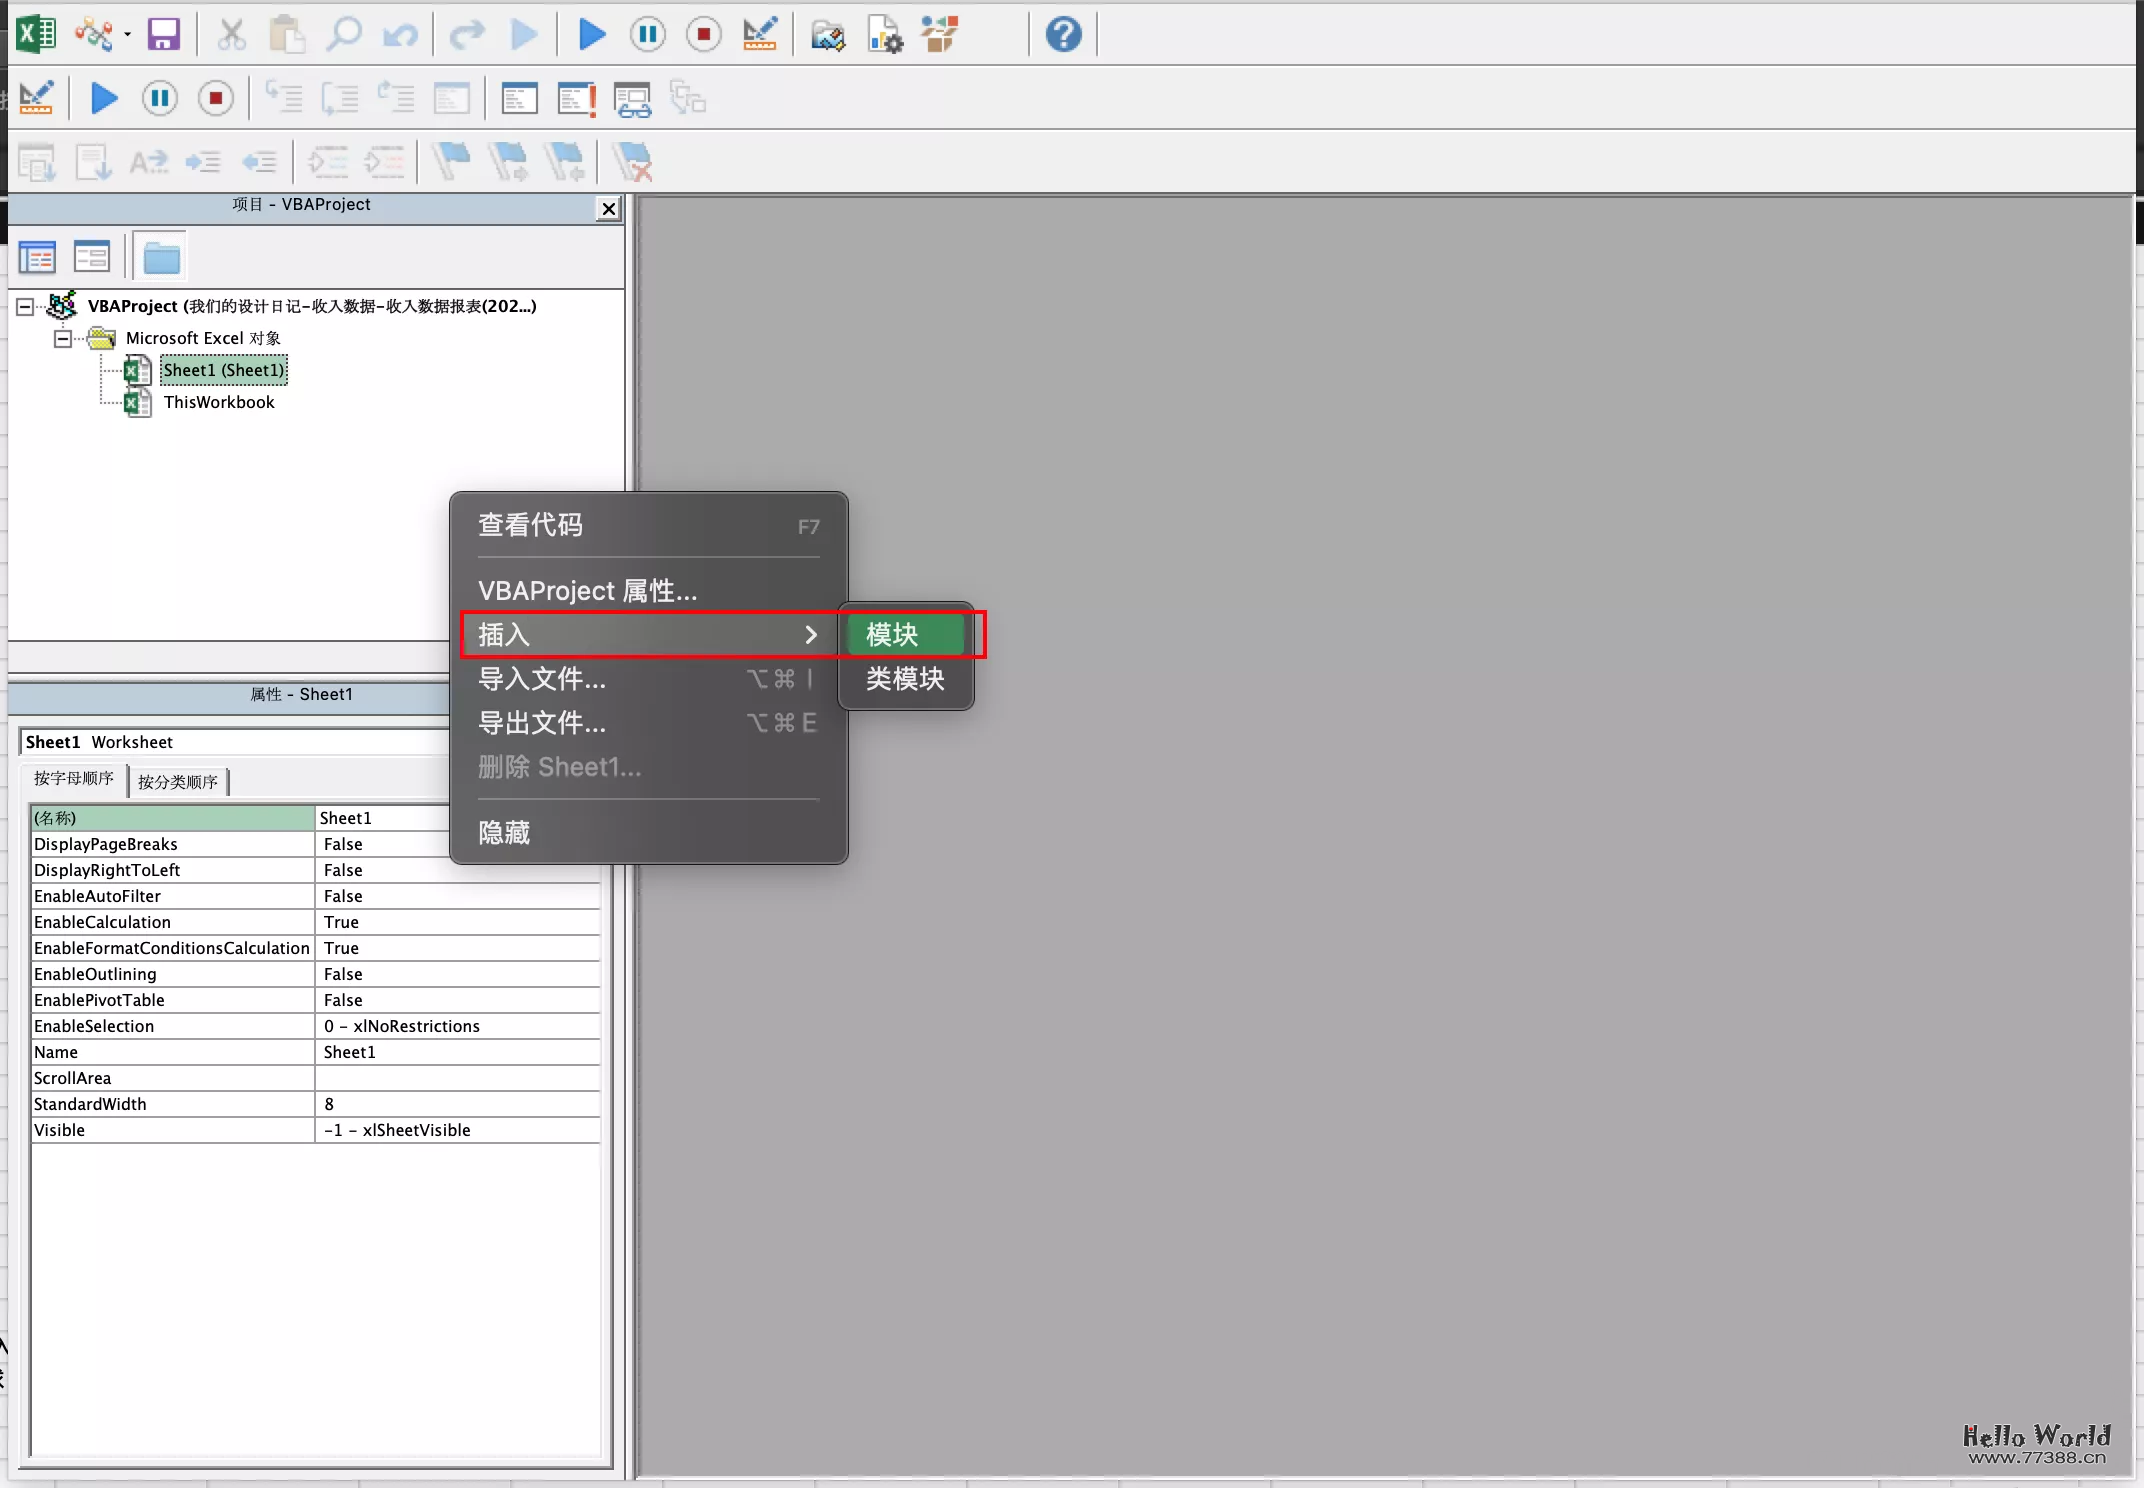The width and height of the screenshot is (2144, 1488).
Task: Click the Run button to execute code
Action: [591, 33]
